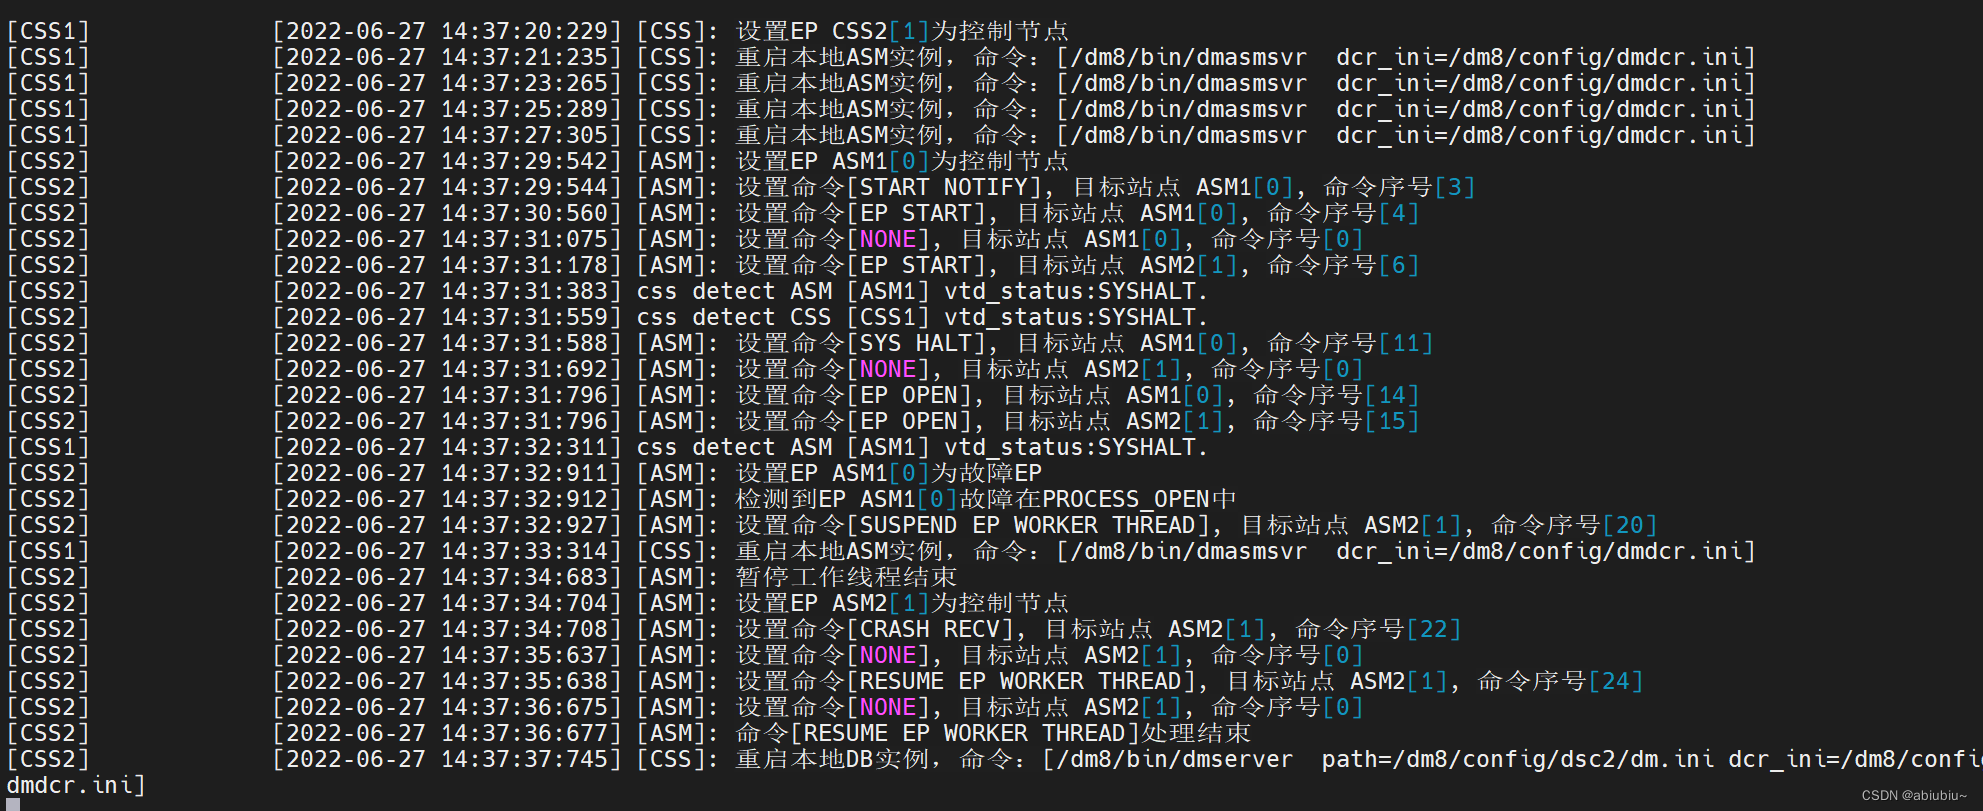1983x811 pixels.
Task: Click the text "设置EP ASM1[0]为控制节点"
Action: click(x=902, y=162)
